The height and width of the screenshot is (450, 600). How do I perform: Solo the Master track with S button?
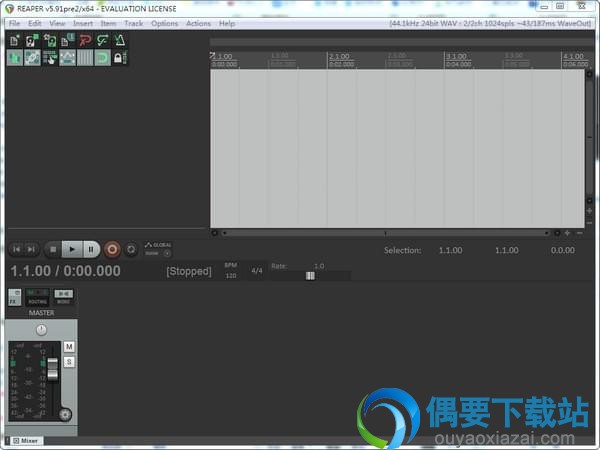coord(69,362)
